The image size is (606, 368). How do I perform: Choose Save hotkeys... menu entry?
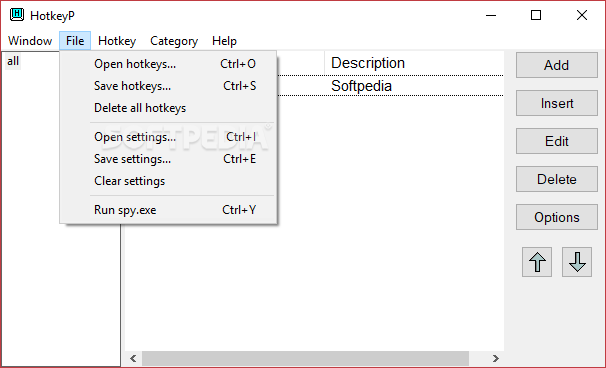[168, 86]
